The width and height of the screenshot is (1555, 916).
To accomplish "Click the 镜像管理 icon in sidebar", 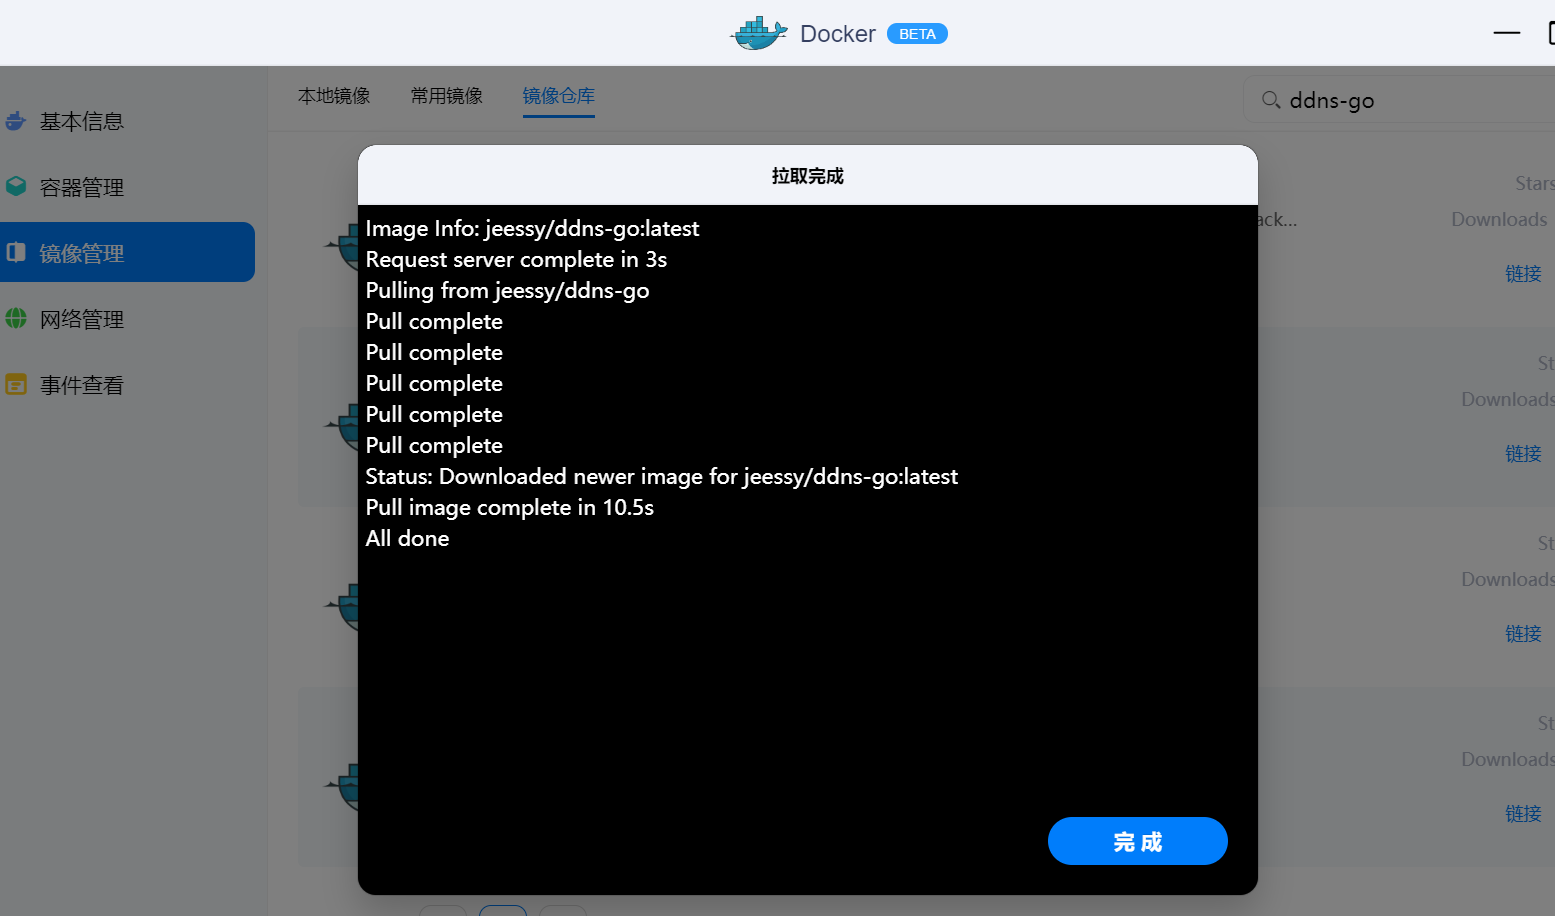I will click(16, 252).
